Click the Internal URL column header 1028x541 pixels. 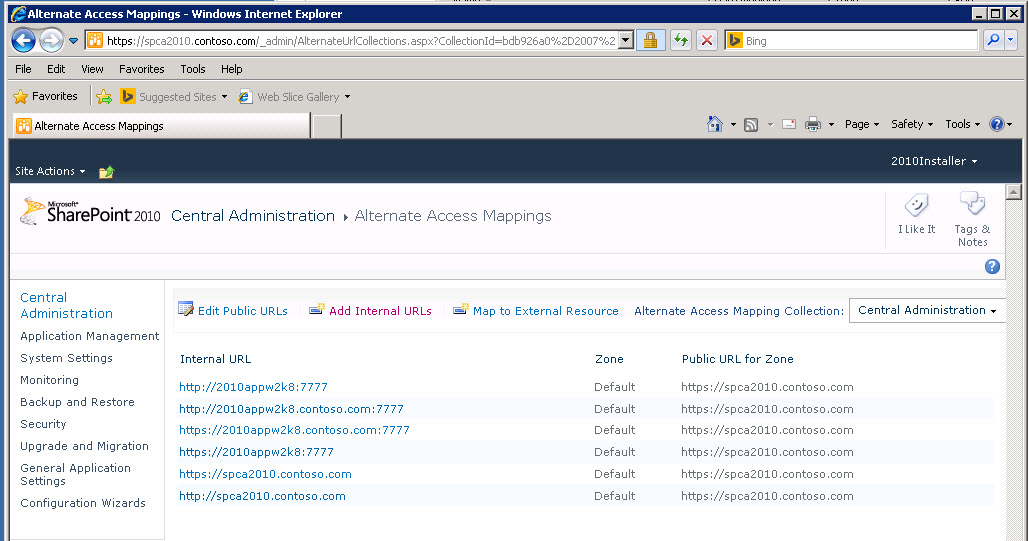(x=215, y=359)
